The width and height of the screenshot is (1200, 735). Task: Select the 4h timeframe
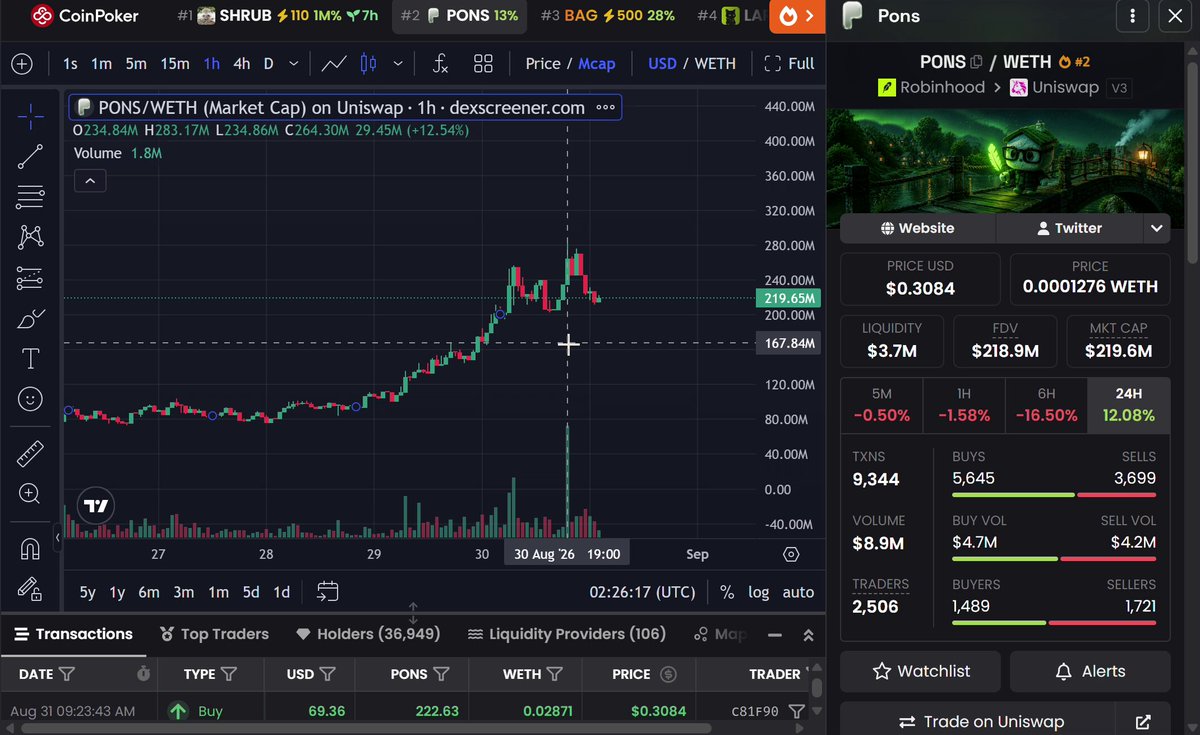point(242,64)
